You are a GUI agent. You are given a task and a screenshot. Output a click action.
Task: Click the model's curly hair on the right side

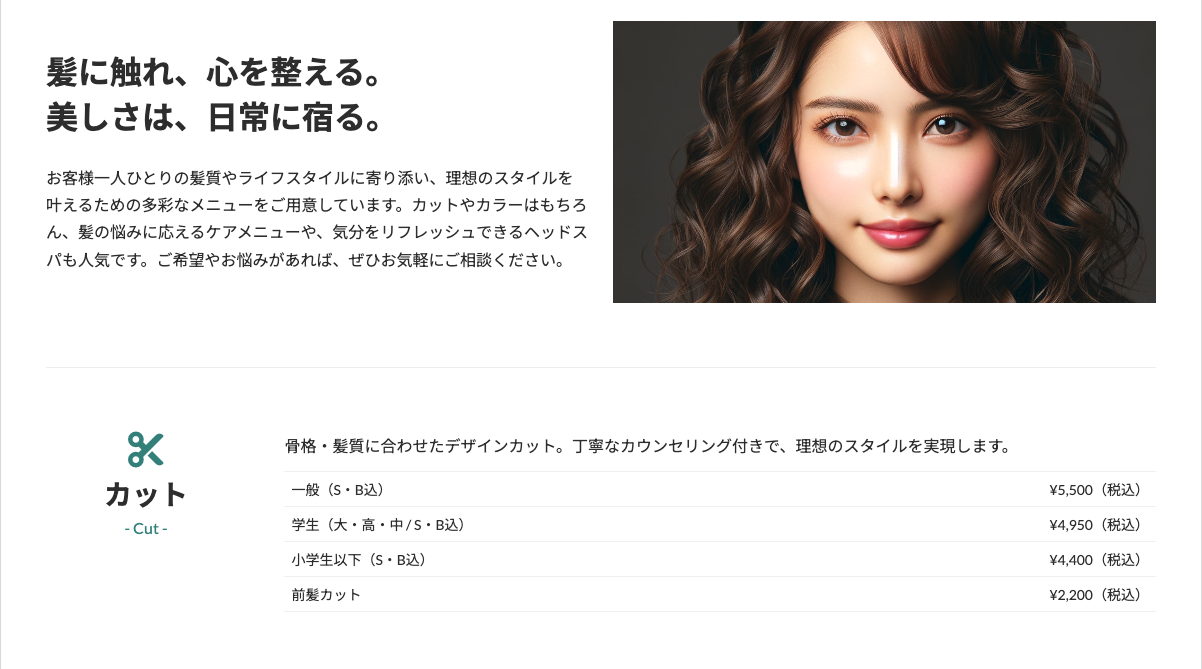(1060, 170)
